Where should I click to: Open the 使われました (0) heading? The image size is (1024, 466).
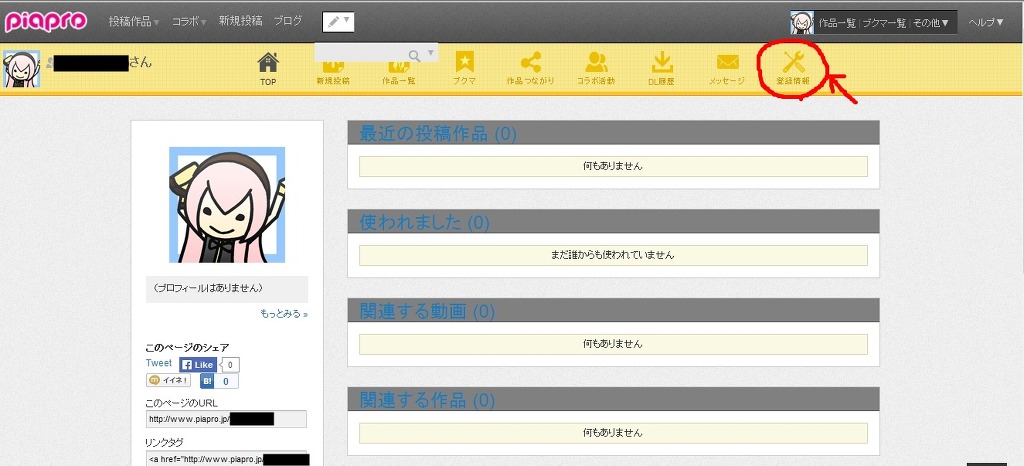[x=424, y=223]
